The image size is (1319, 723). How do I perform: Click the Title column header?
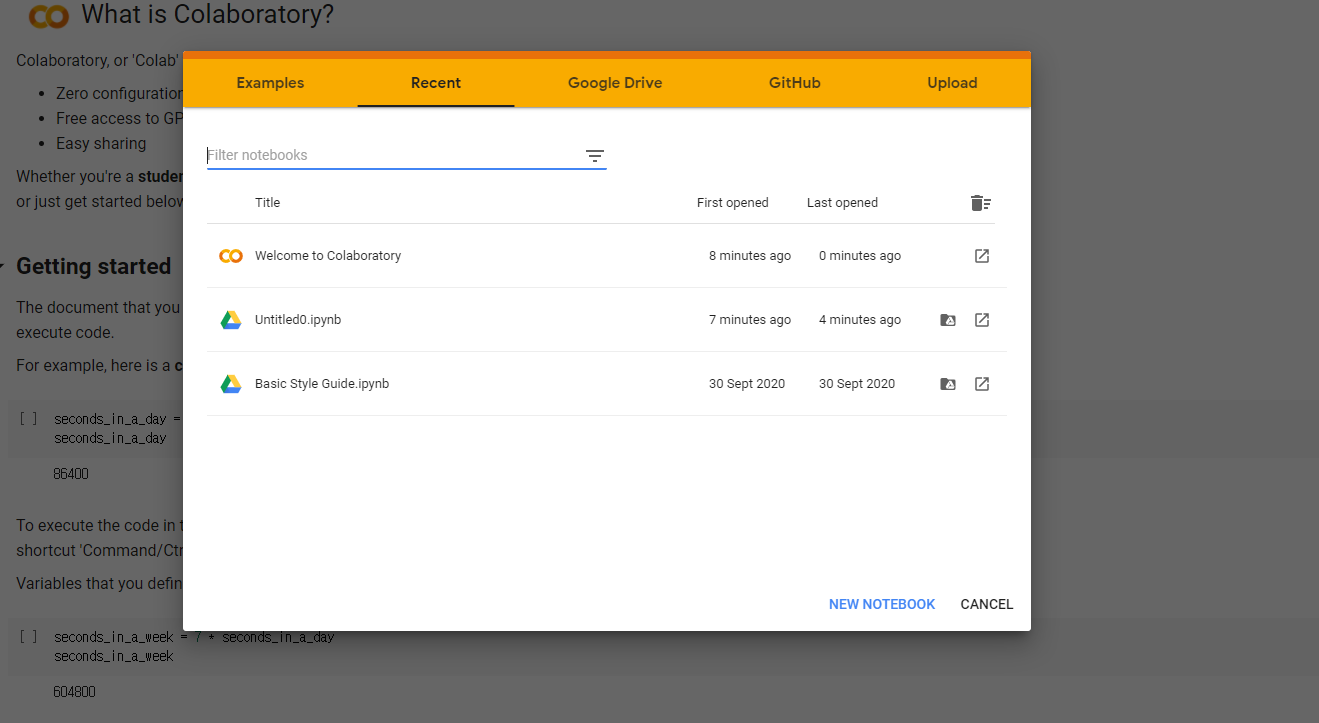[x=268, y=203]
